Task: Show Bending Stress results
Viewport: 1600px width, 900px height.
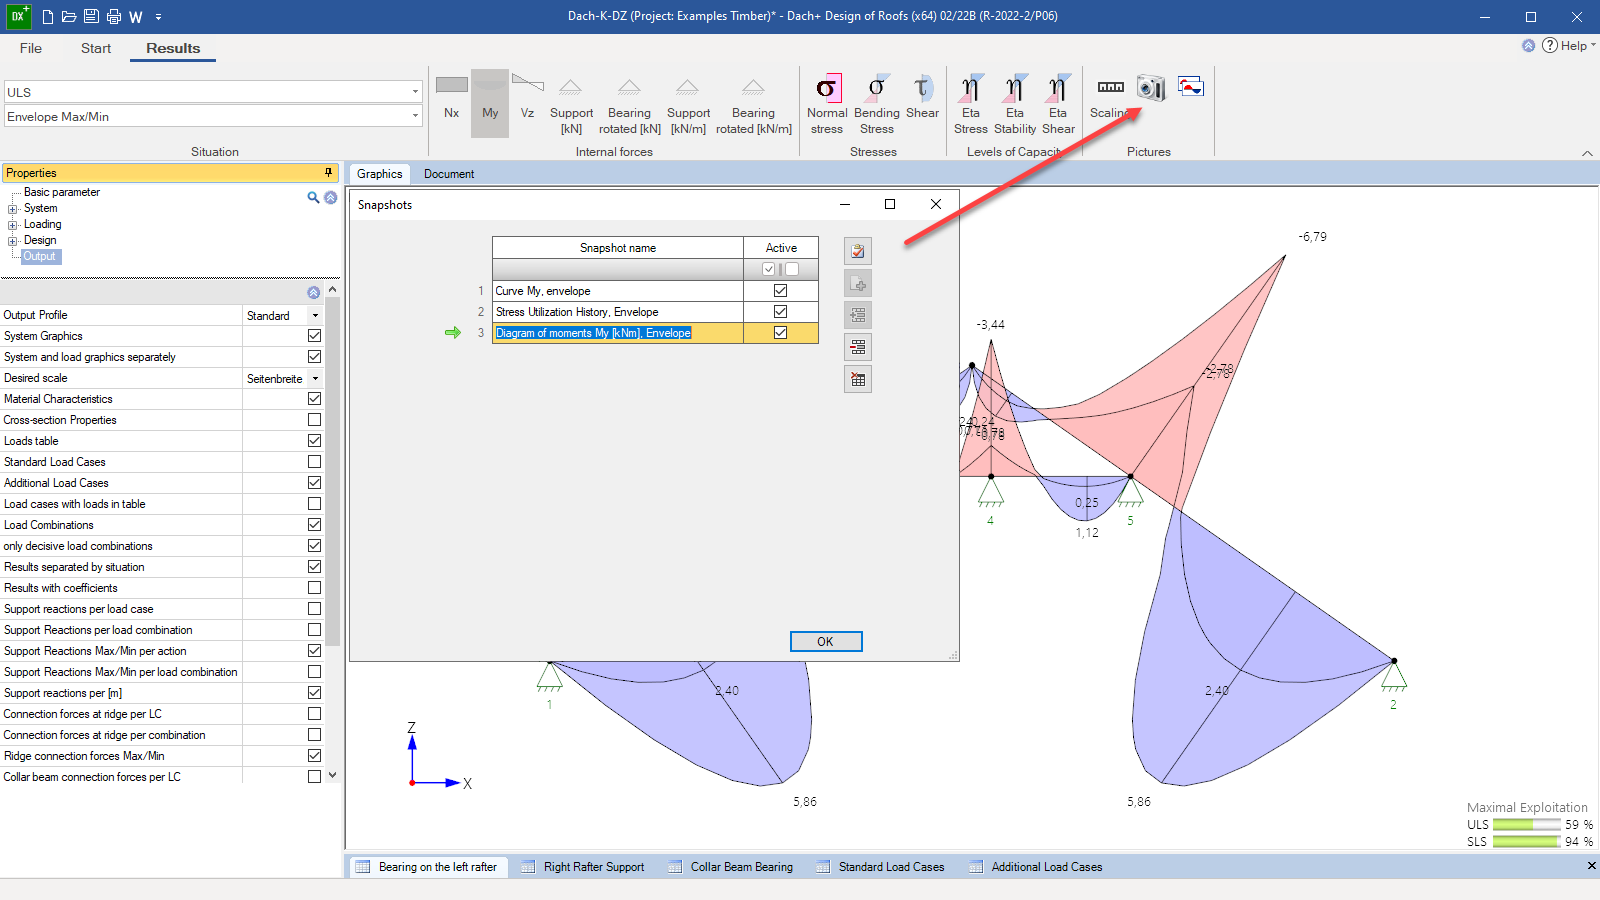Action: click(x=876, y=104)
